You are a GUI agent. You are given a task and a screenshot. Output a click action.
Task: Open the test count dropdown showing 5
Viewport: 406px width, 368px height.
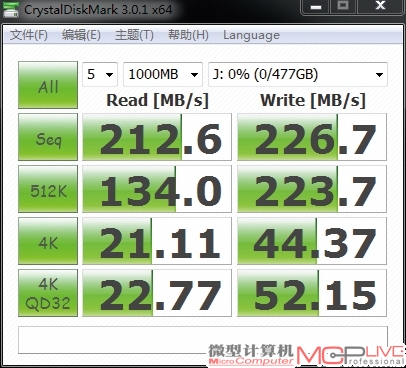100,74
